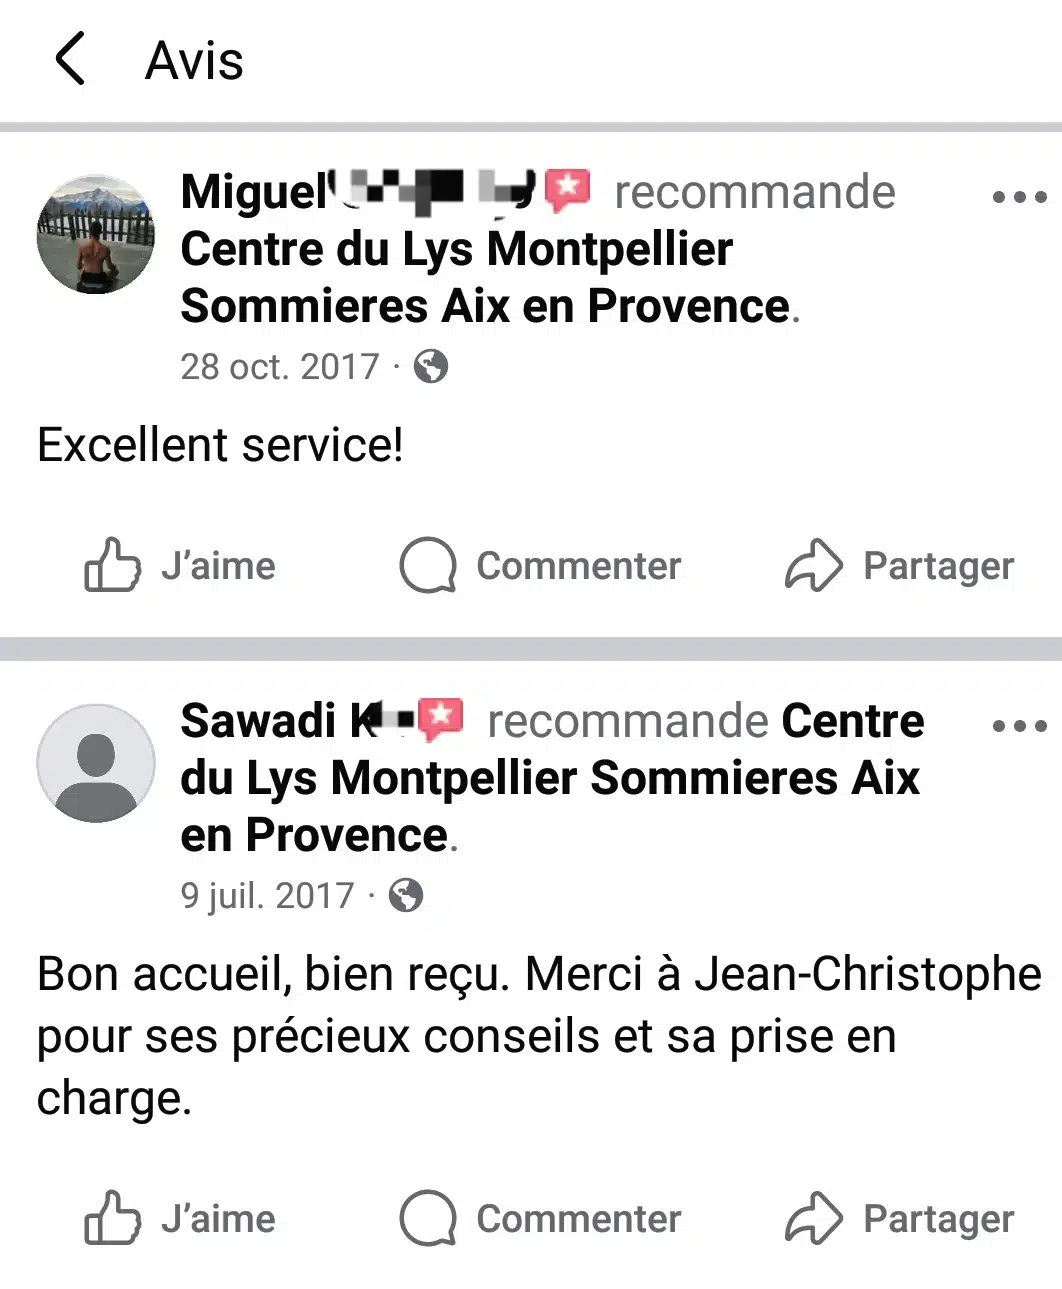The height and width of the screenshot is (1289, 1062).
Task: Open the 28 oct. 2017 post timestamp
Action: coord(280,367)
